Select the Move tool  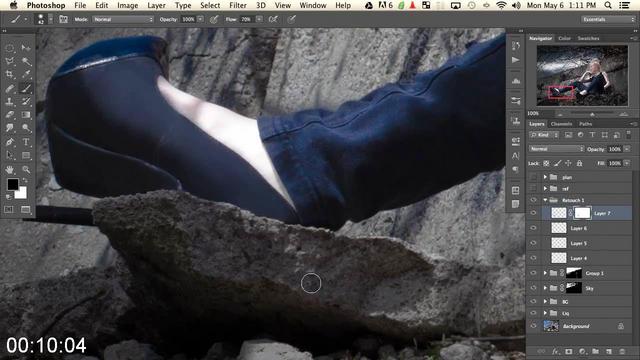coord(26,48)
